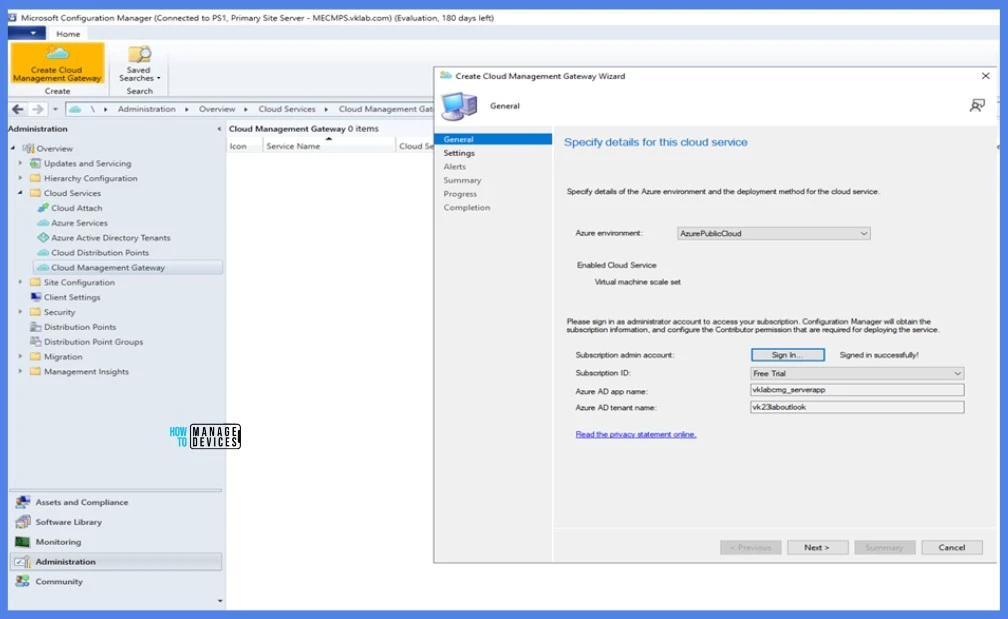Open the Community workspace
The height and width of the screenshot is (619, 1008).
click(x=59, y=581)
